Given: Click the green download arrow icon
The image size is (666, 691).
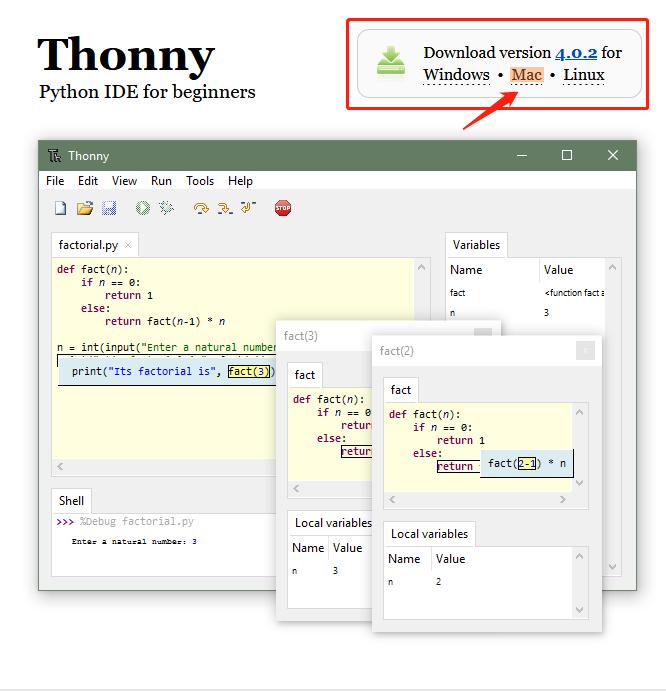Looking at the screenshot, I should click(391, 62).
